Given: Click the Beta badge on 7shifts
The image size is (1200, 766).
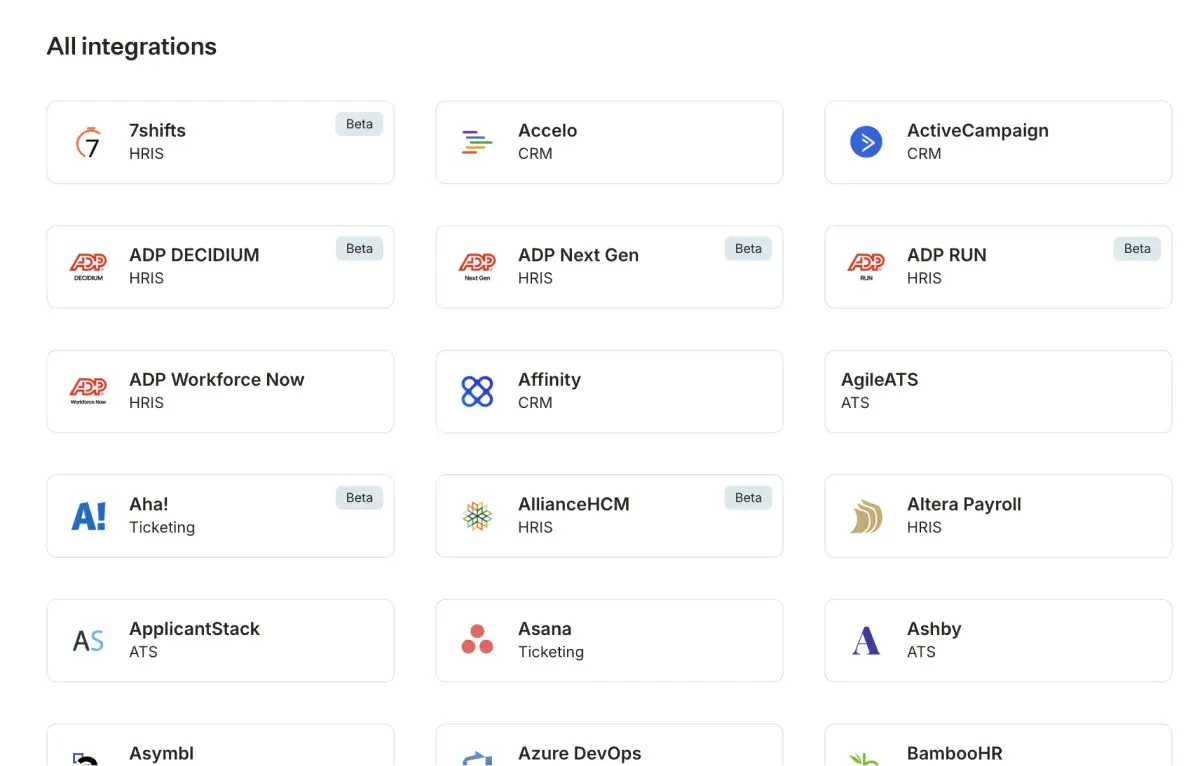Looking at the screenshot, I should (x=359, y=124).
